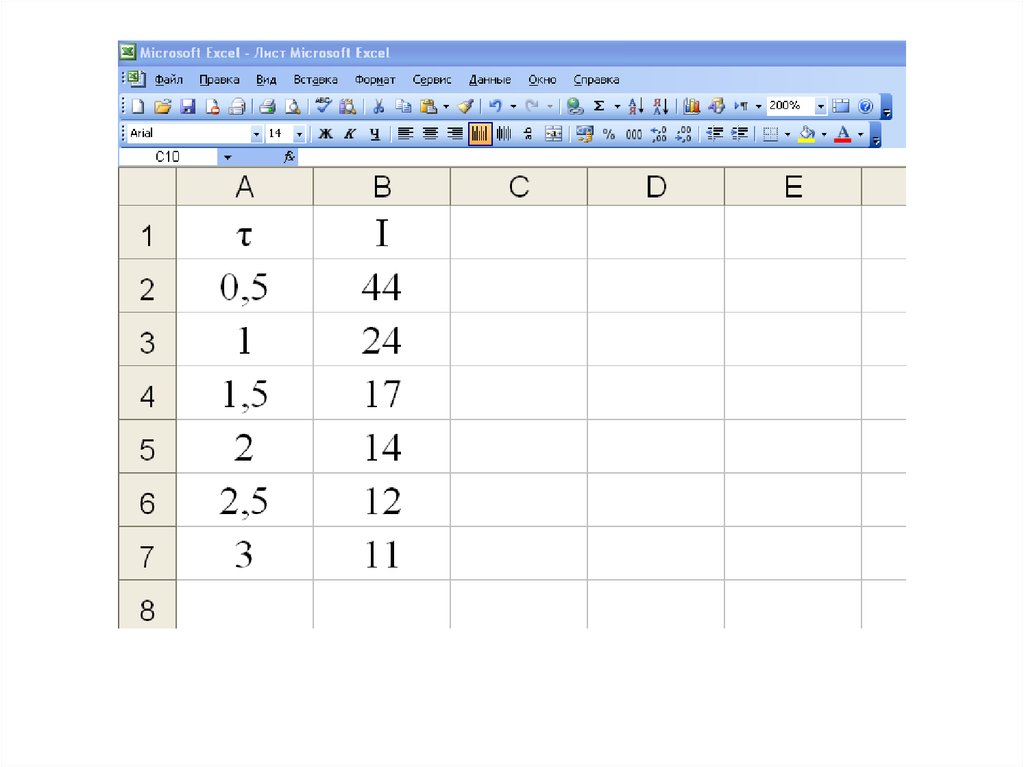This screenshot has width=1024, height=767.
Task: Toggle the highlighted justify alignment button
Action: [479, 134]
